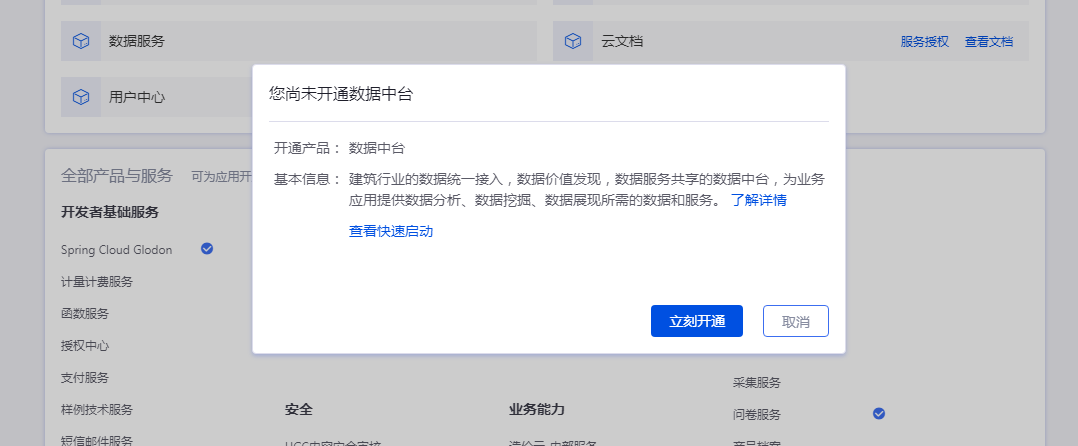Dismiss the dialog with 取消

click(x=795, y=321)
